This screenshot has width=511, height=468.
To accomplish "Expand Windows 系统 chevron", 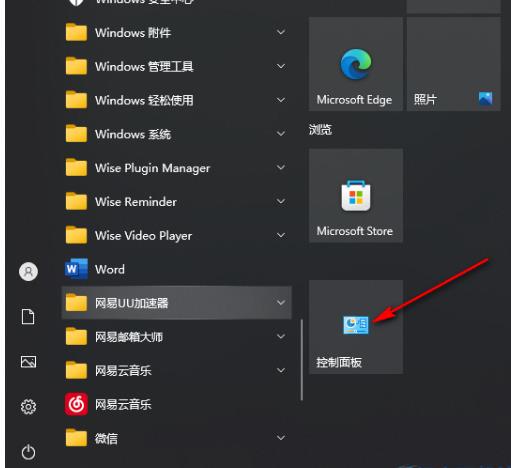I will click(281, 134).
